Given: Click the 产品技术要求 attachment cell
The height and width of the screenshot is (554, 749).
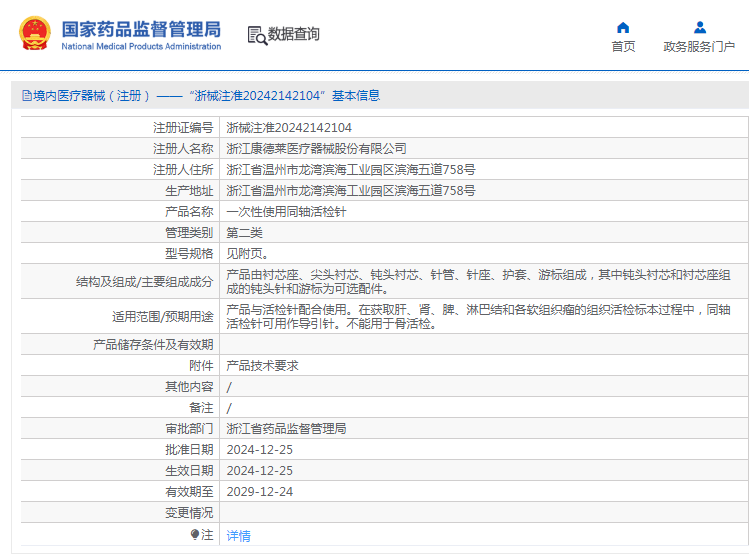Looking at the screenshot, I should coord(262,366).
